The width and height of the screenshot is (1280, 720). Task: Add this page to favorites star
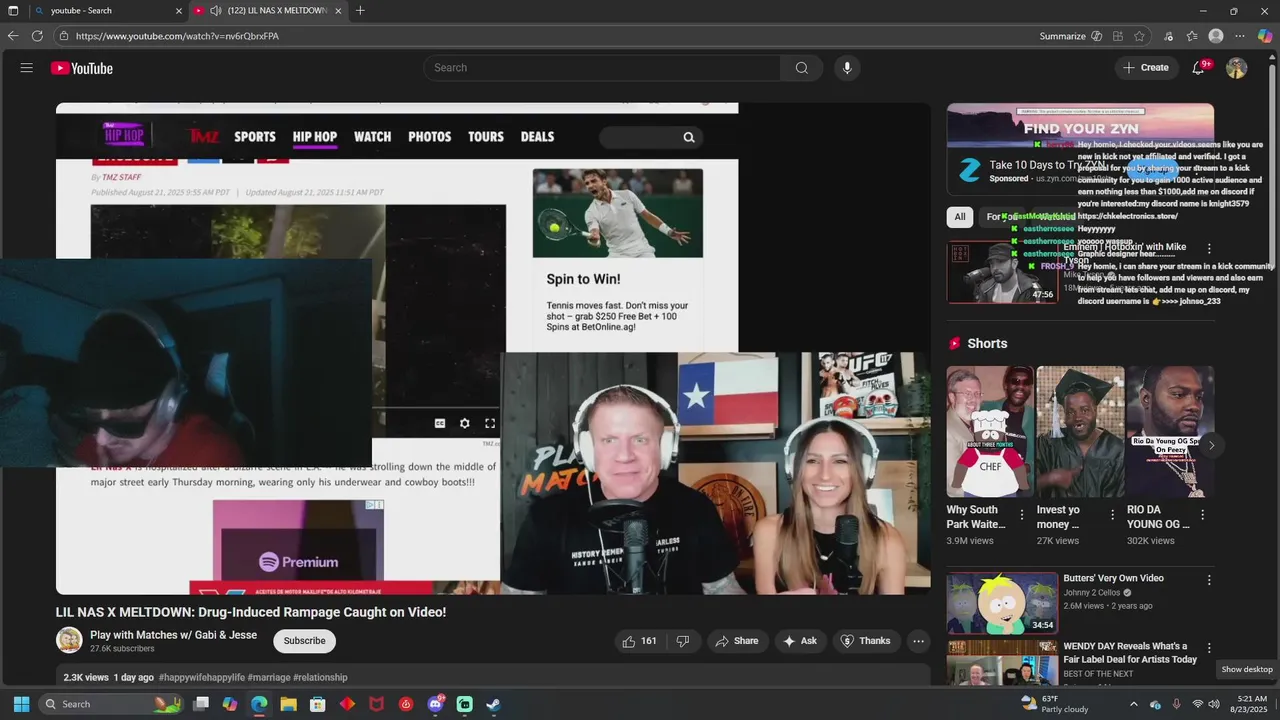point(1139,36)
